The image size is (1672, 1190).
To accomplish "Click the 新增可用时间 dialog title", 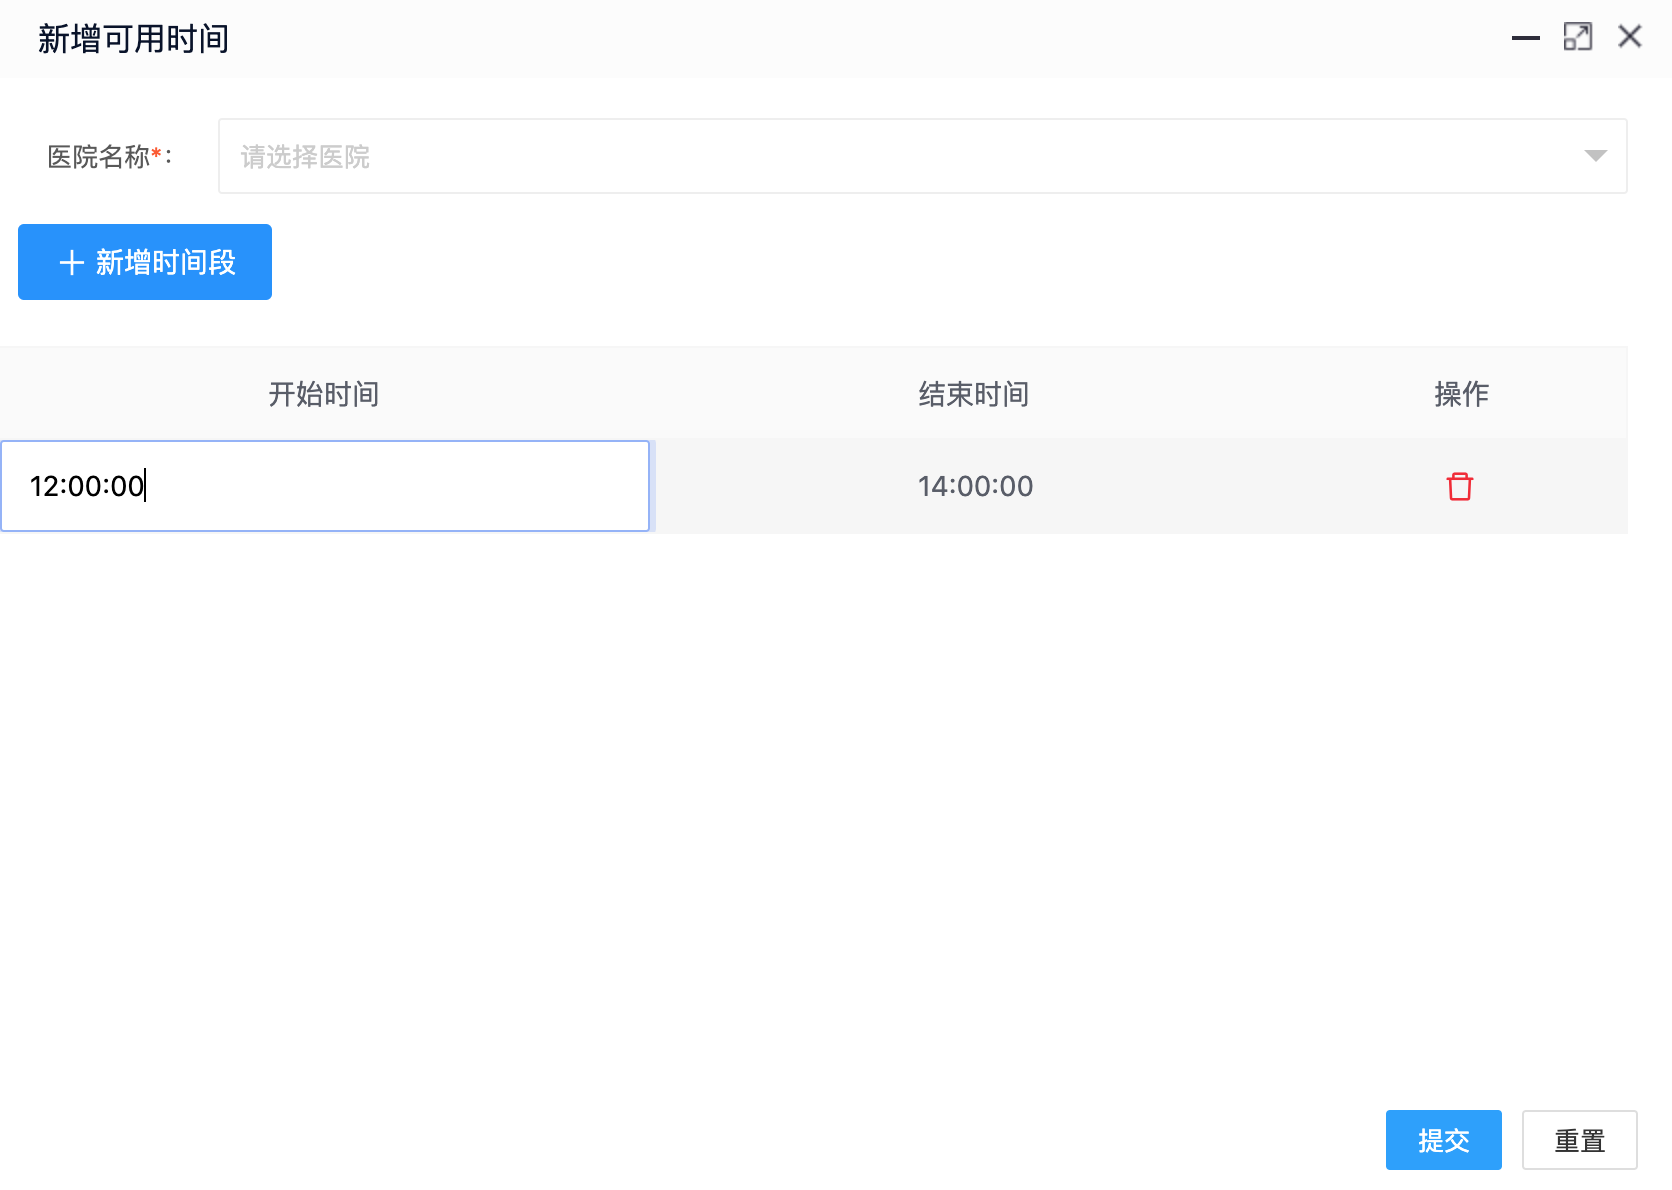I will (134, 39).
